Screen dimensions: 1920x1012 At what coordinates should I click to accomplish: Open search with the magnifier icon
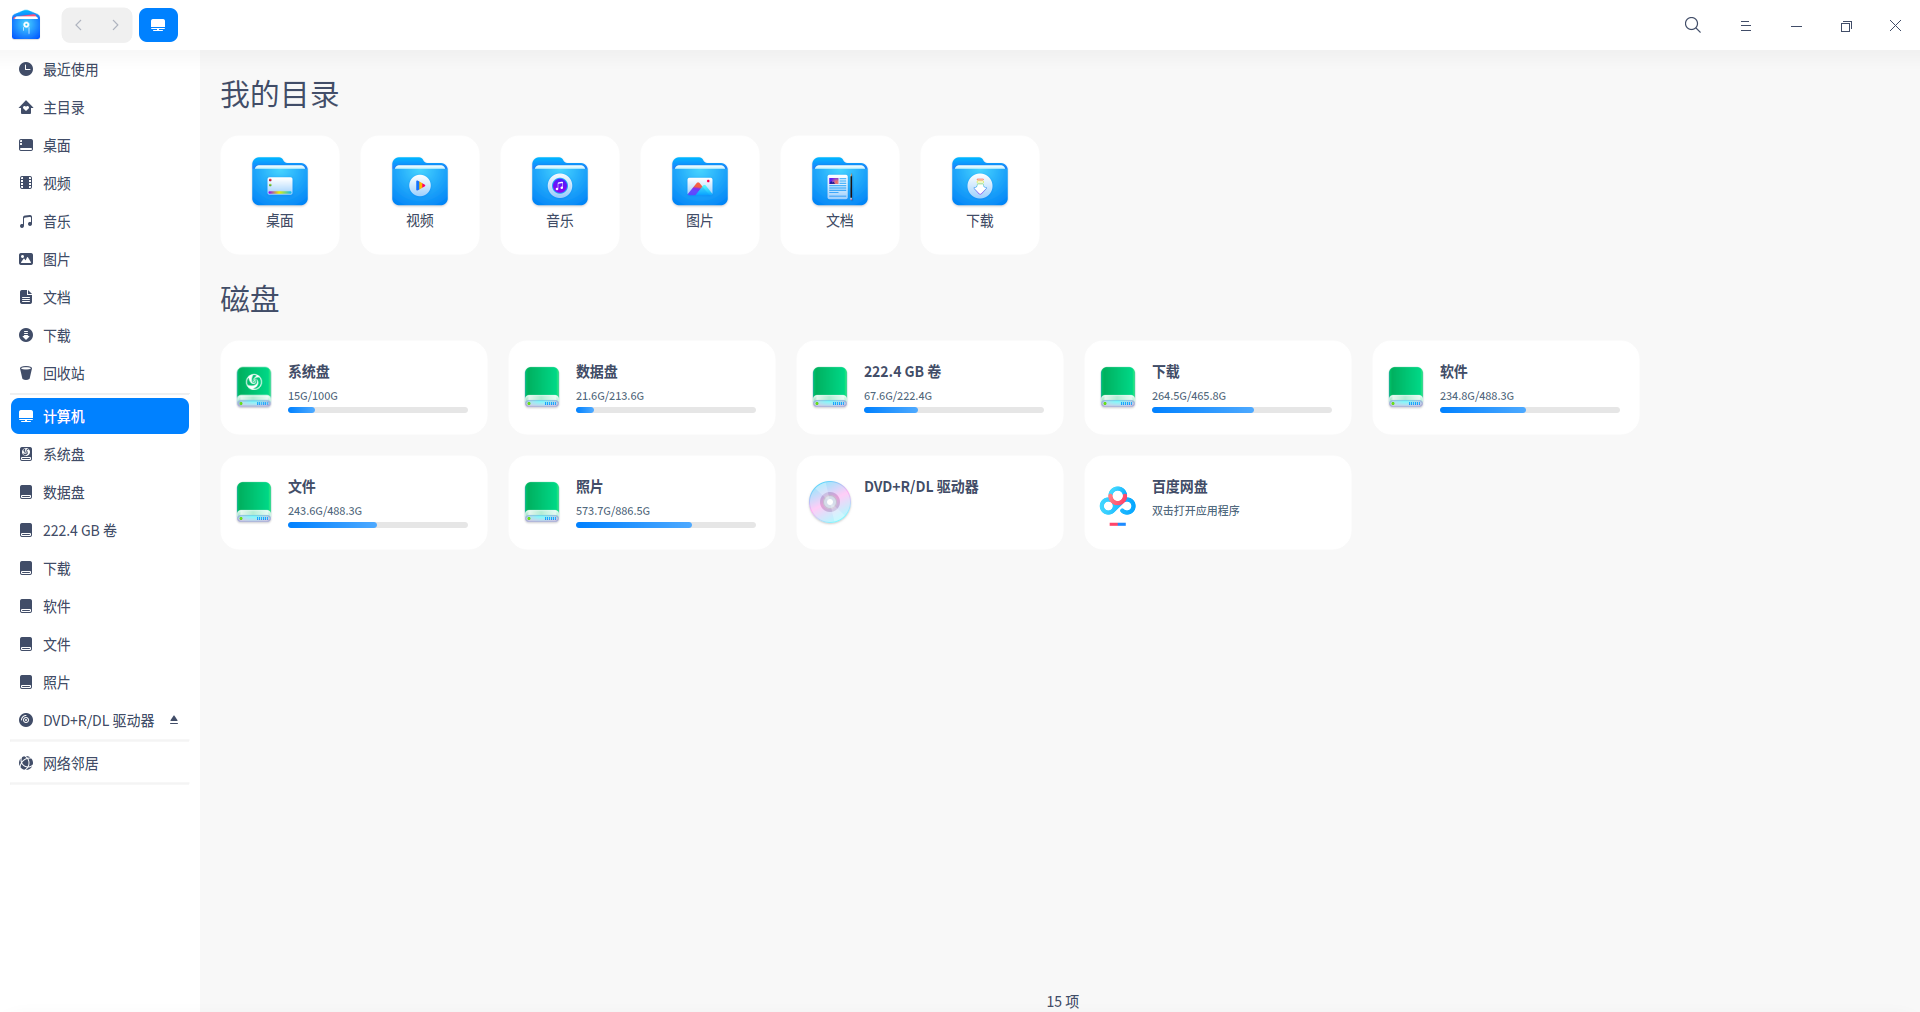(1692, 25)
